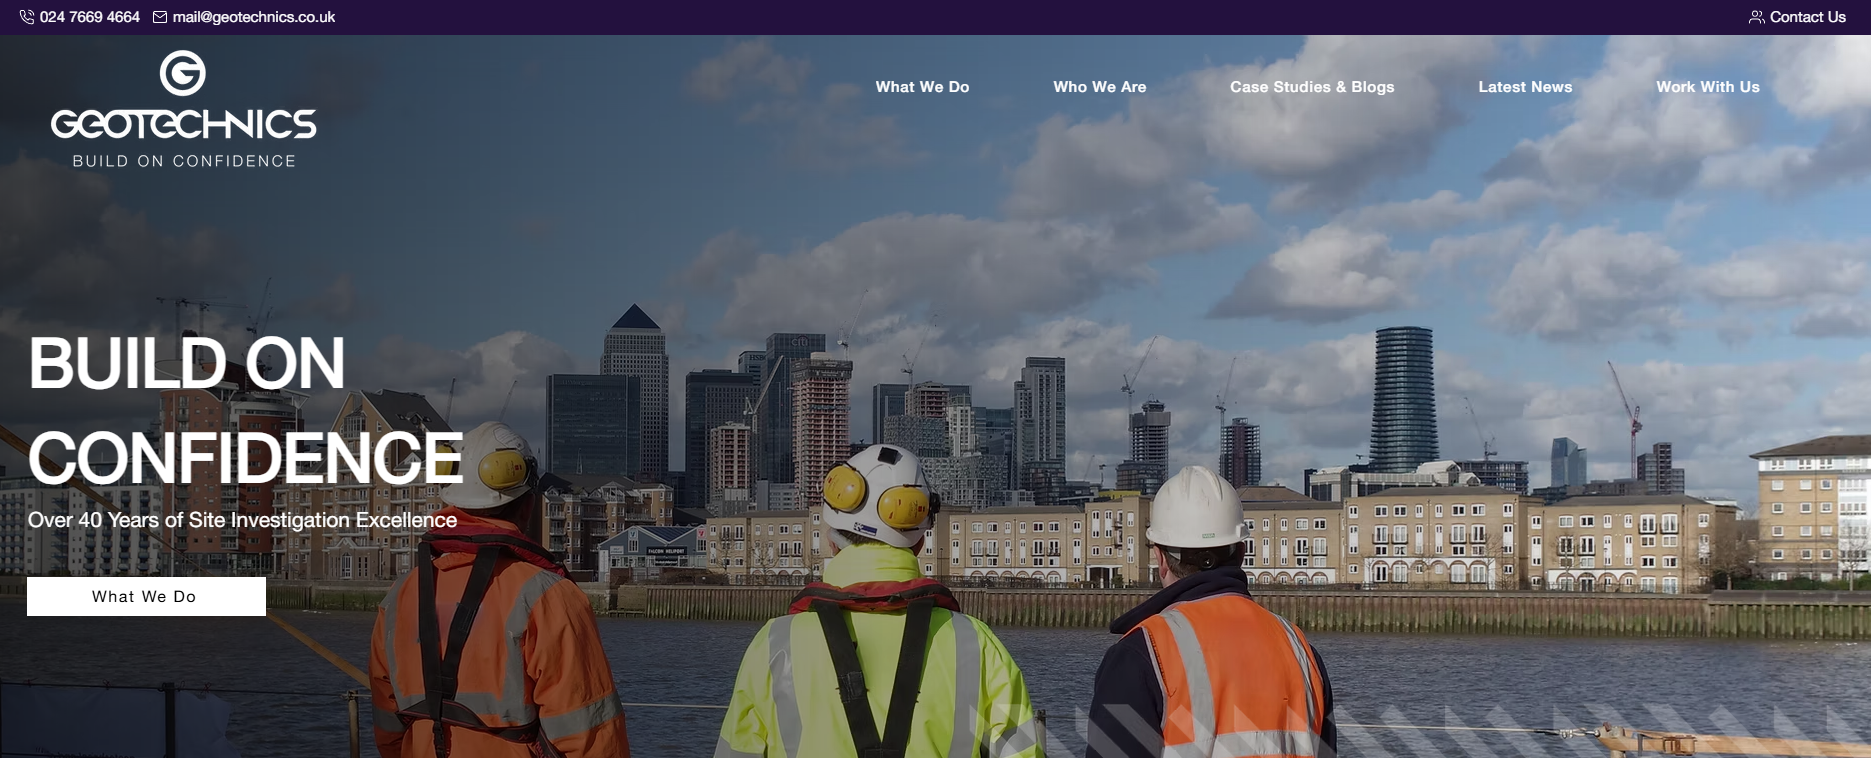Click the envelope mail icon
This screenshot has height=758, width=1871.
click(x=160, y=17)
